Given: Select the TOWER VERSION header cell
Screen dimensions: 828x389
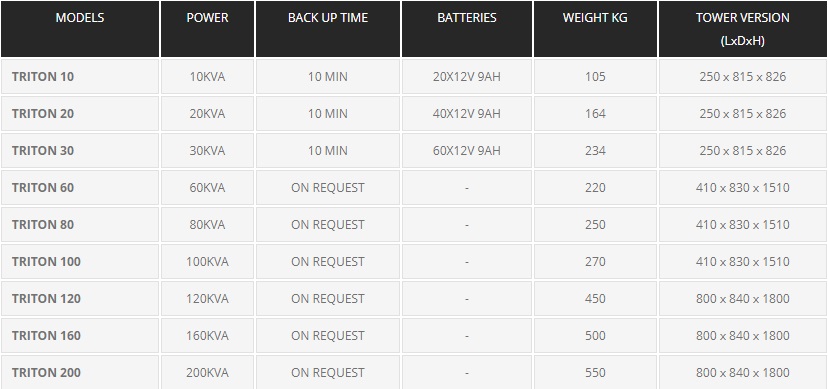Looking at the screenshot, I should (x=742, y=29).
